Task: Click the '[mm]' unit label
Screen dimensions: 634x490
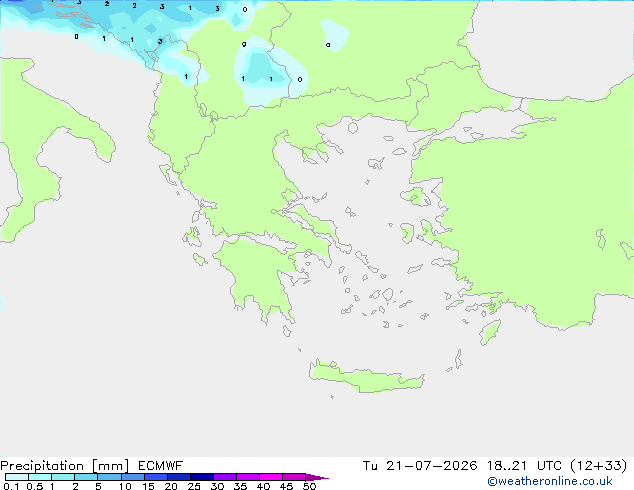Action: pyautogui.click(x=110, y=466)
